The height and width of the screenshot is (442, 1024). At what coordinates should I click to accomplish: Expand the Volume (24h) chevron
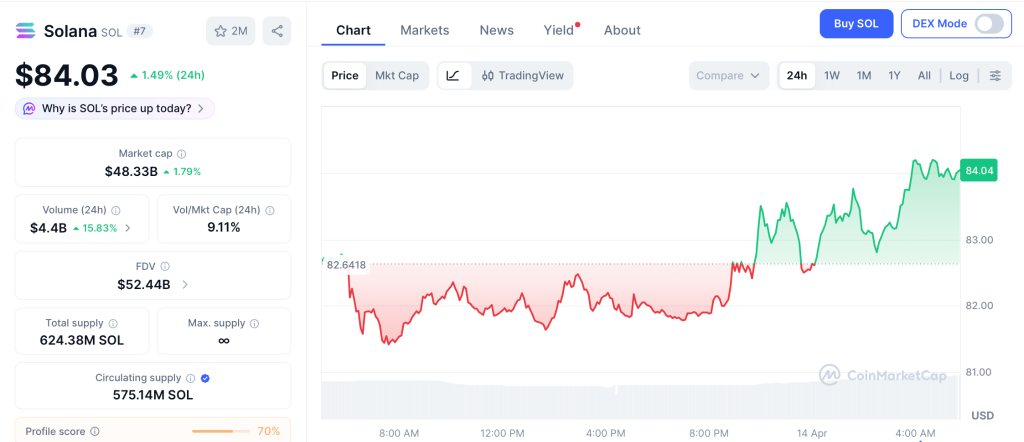(127, 228)
